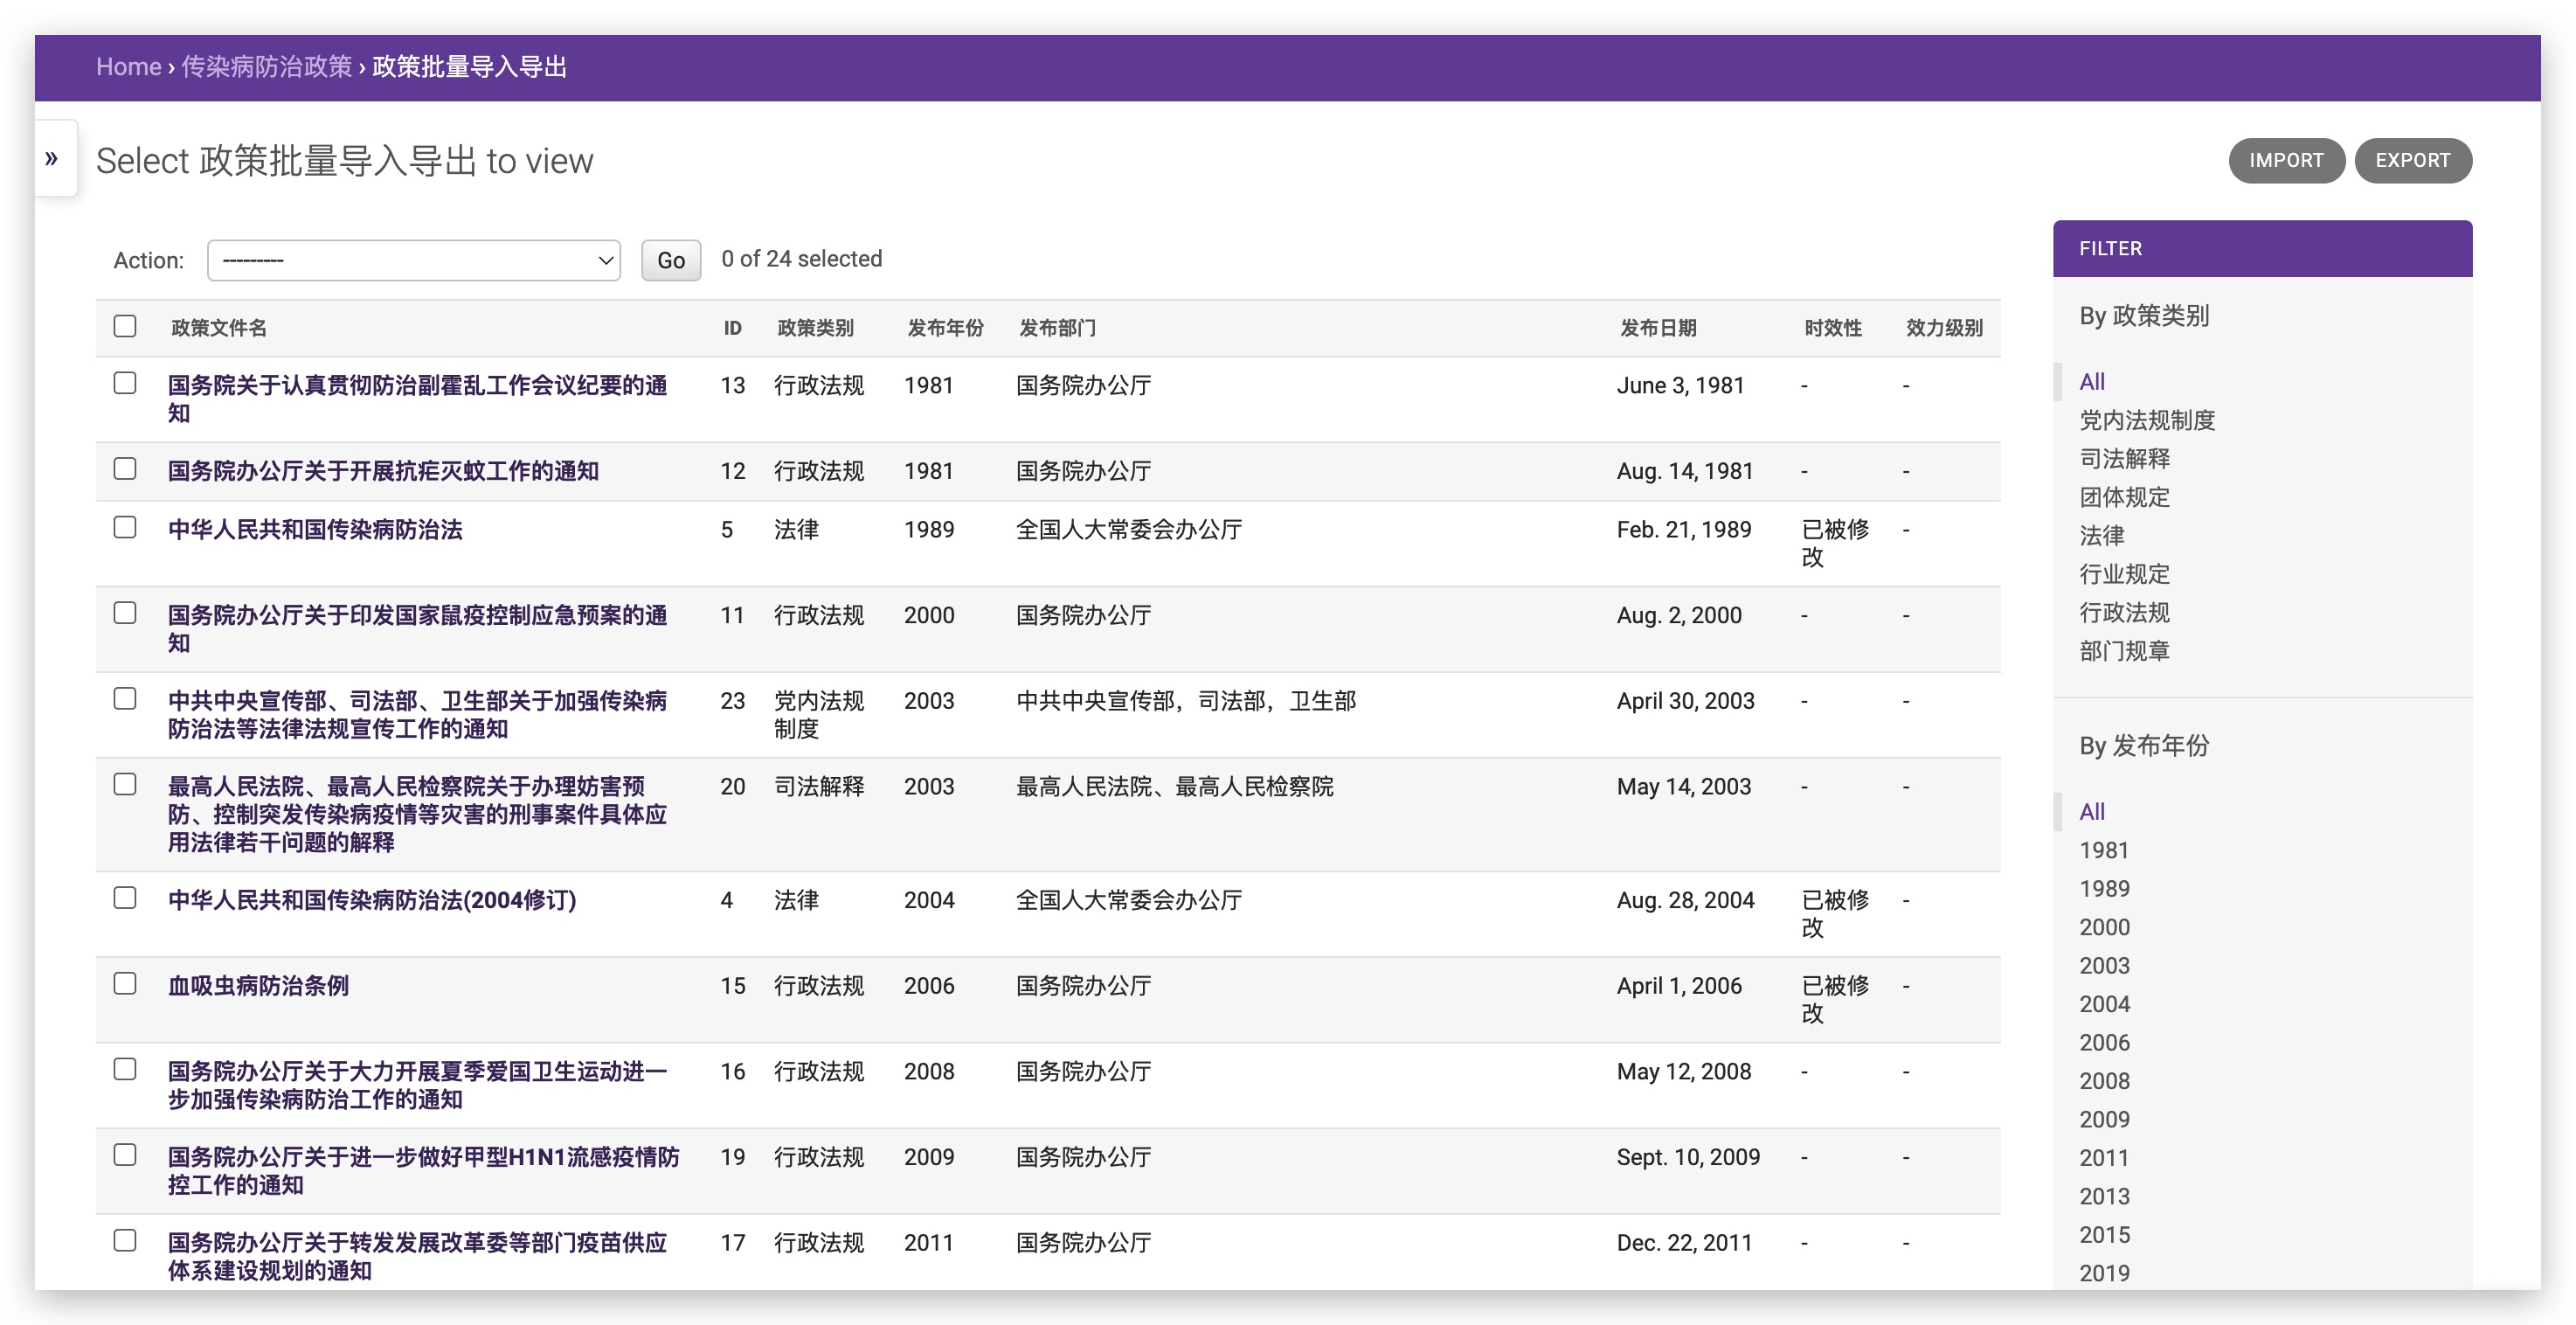Sort by the 发布部门 column header
This screenshot has height=1325, width=2576.
[x=1057, y=328]
